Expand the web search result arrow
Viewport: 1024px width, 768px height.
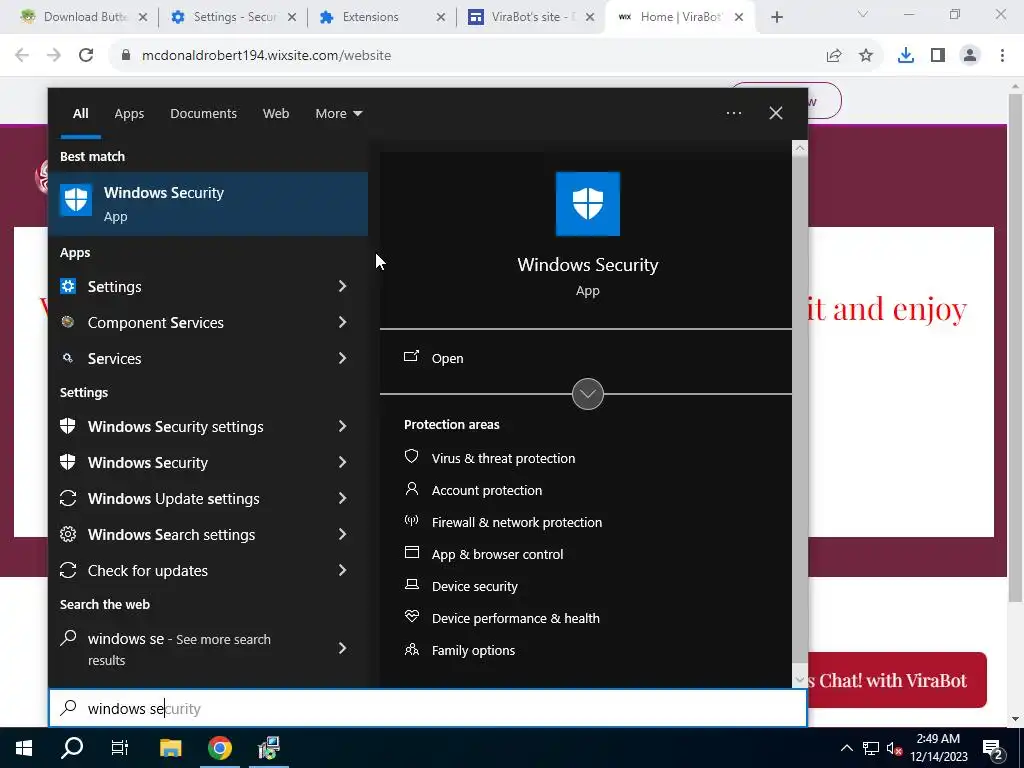342,648
